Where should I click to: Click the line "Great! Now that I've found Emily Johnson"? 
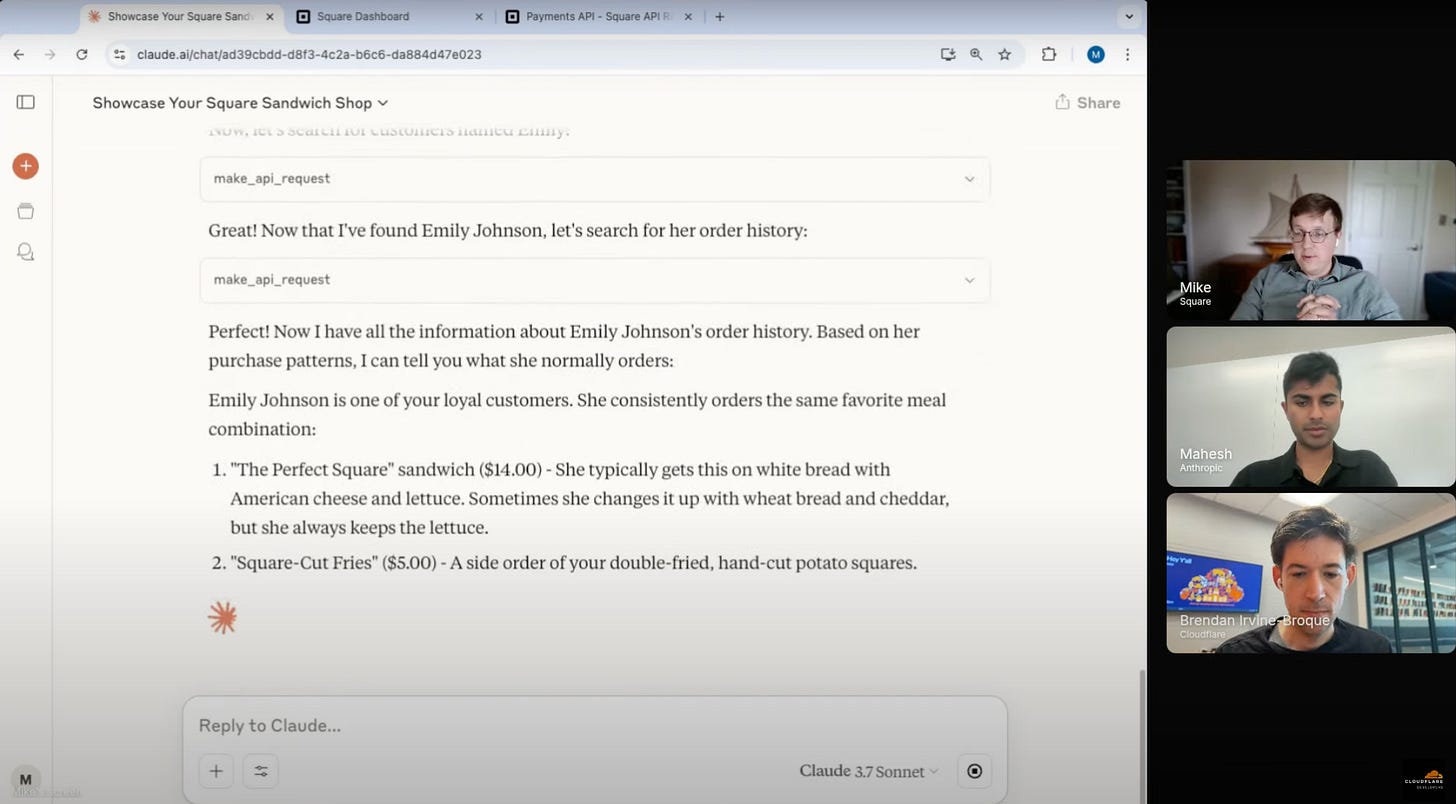[x=507, y=230]
